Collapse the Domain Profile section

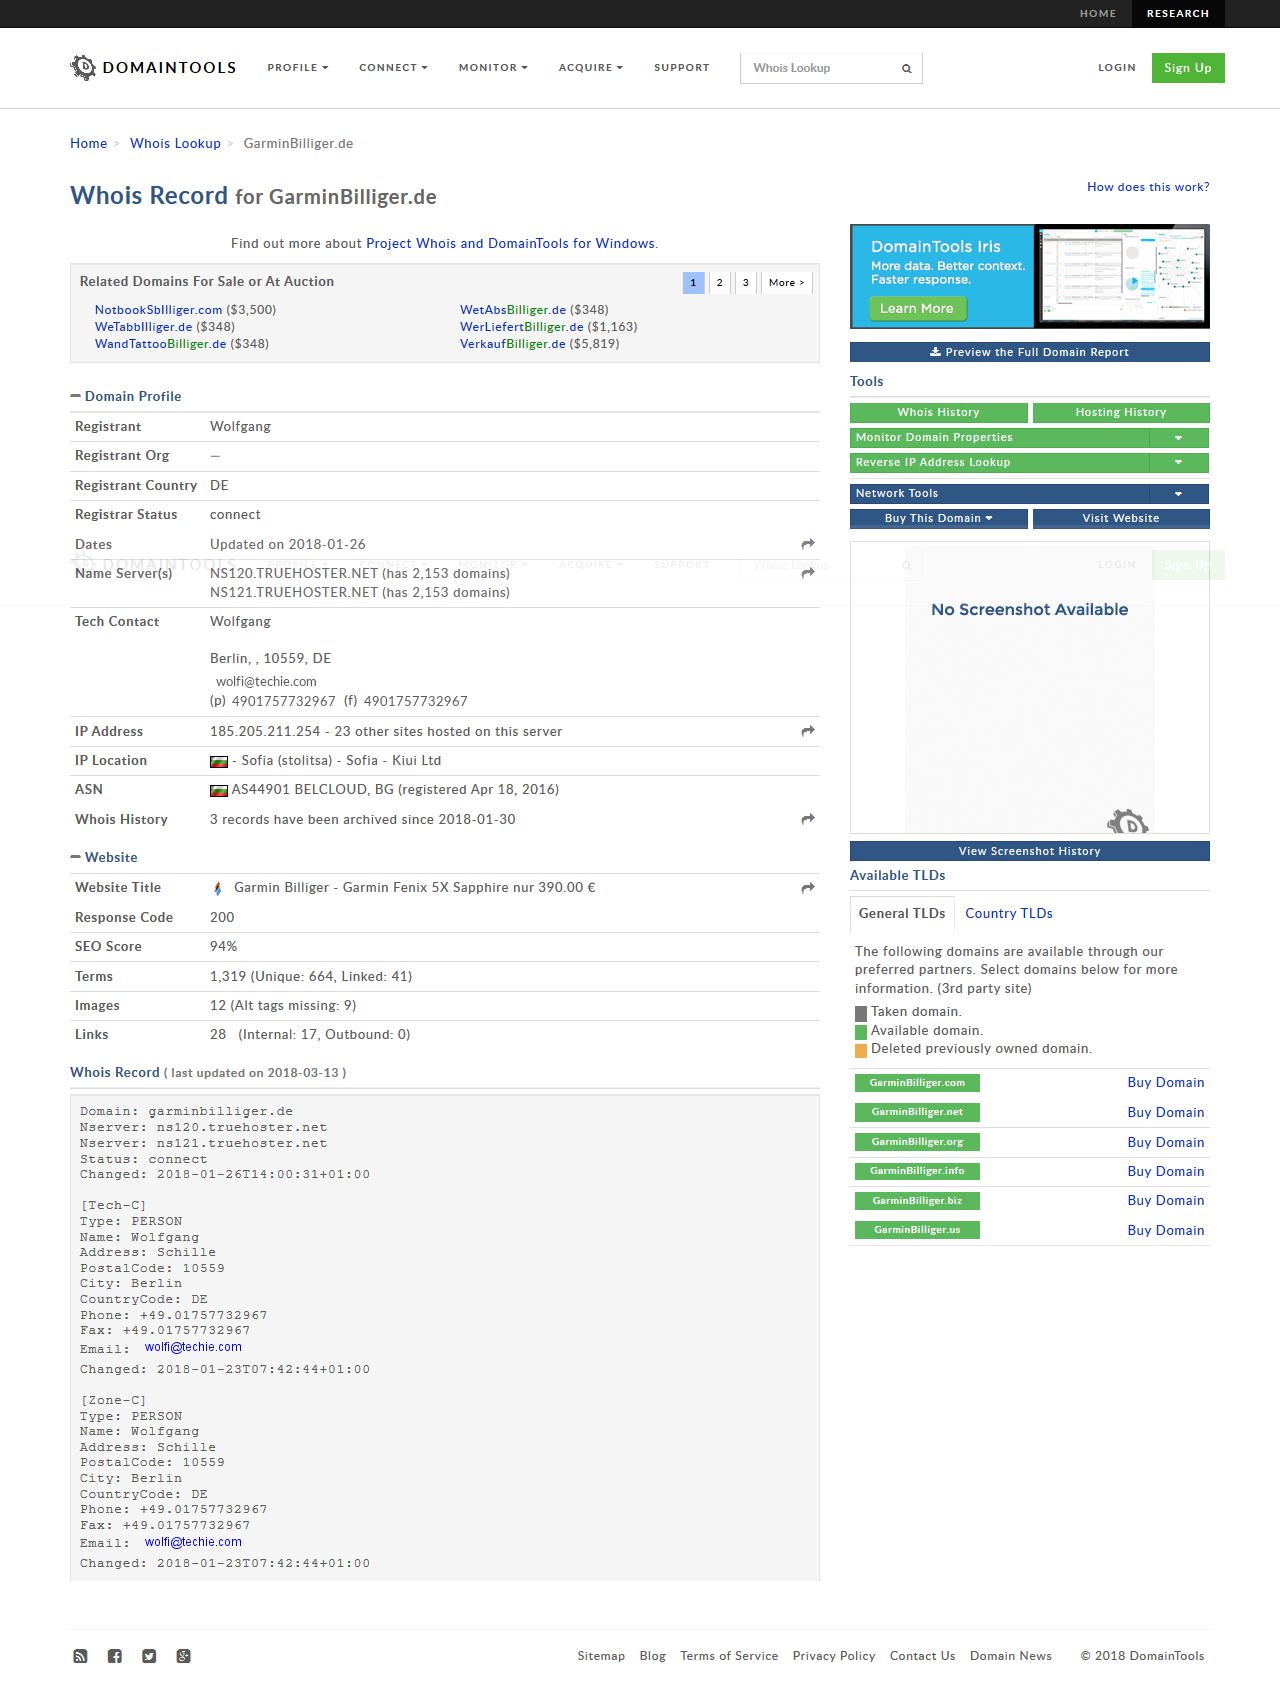click(x=76, y=396)
